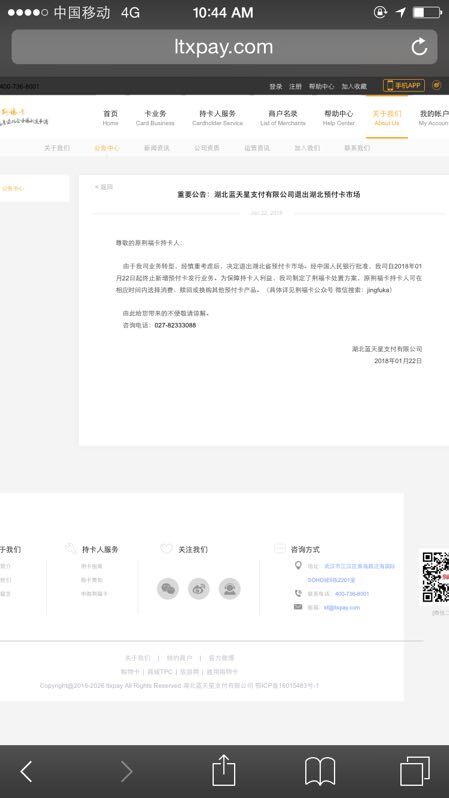Click the WeChat follow icon
Viewport: 449px width, 798px height.
click(167, 589)
